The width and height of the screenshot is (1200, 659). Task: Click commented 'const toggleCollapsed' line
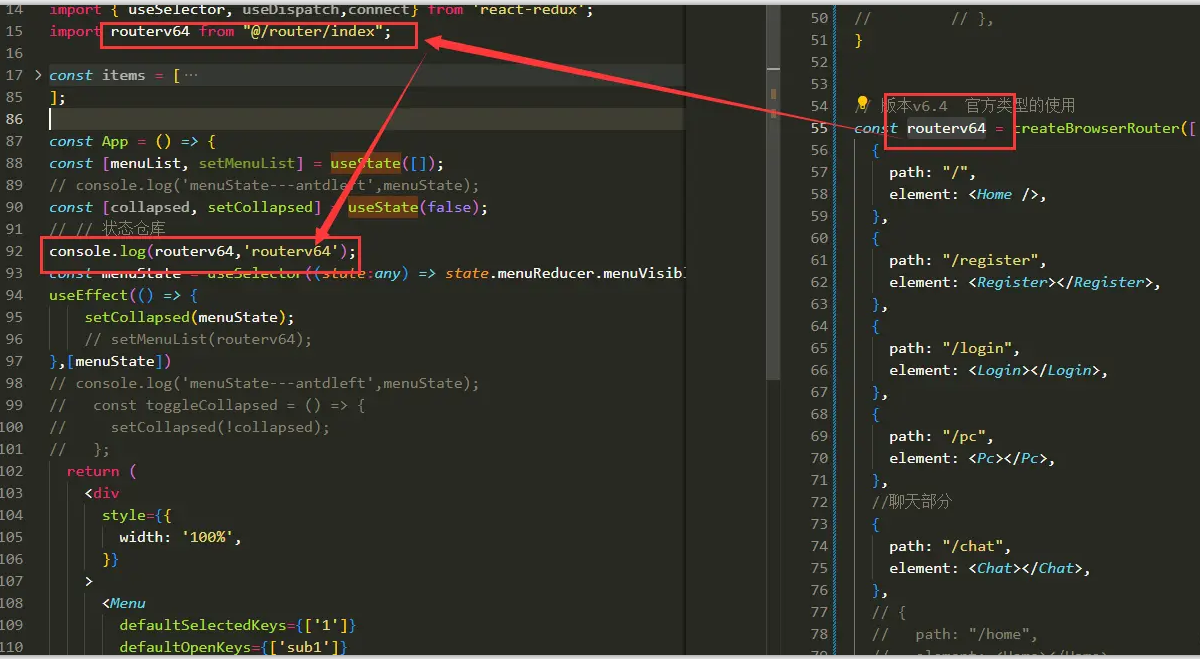[x=207, y=405]
